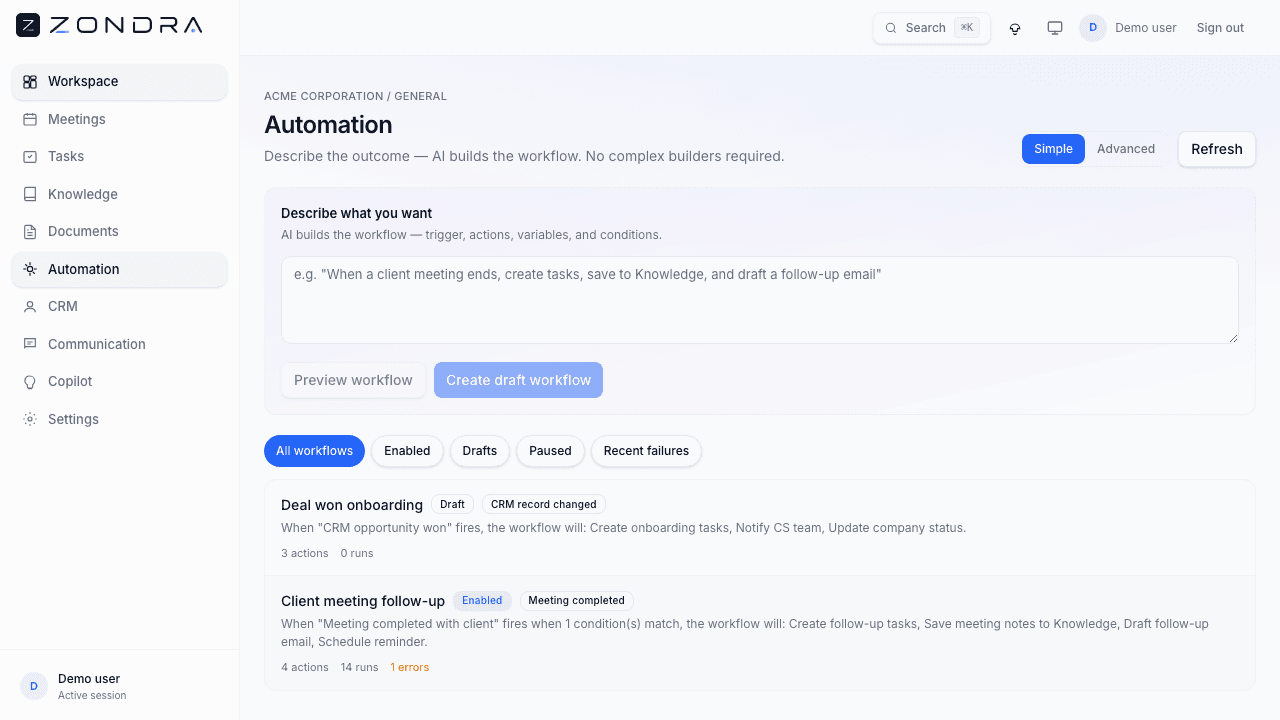
Task: Click Create draft workflow button
Action: [x=518, y=380]
